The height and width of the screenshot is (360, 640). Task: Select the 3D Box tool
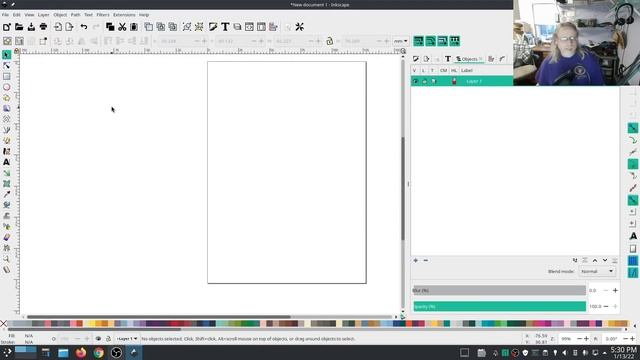[7, 108]
